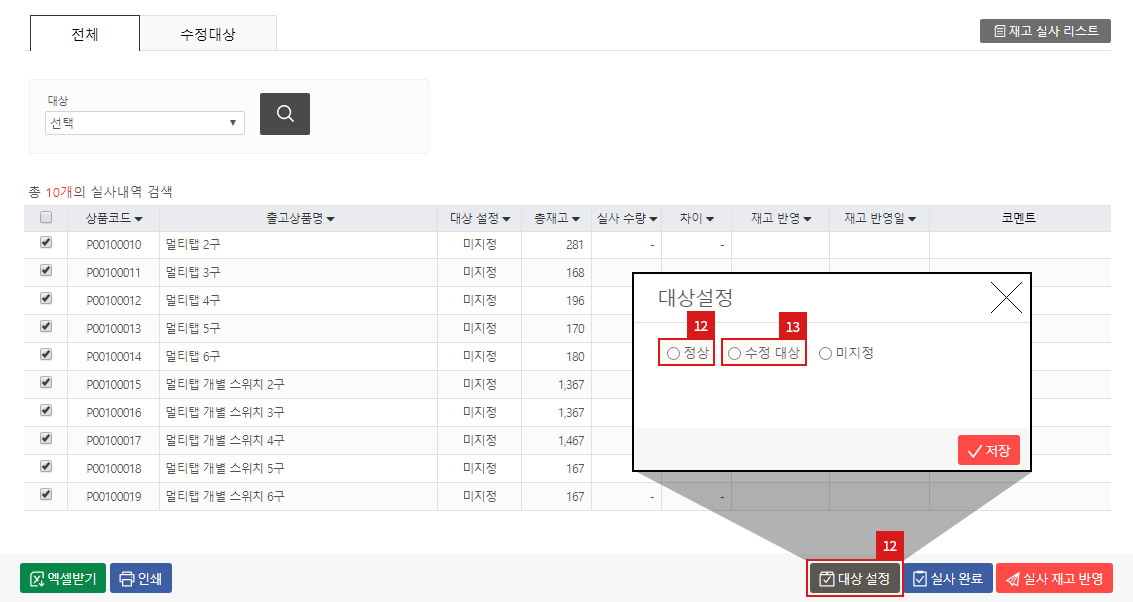Image resolution: width=1133 pixels, height=602 pixels.
Task: Click the 실사 완료 button
Action: click(x=949, y=578)
